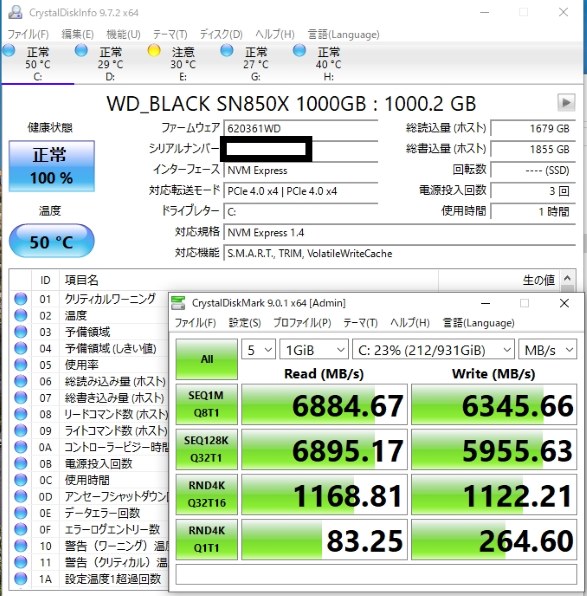
Task: Open 設定(S) menu in CrystalDiskMark
Action: tap(245, 323)
